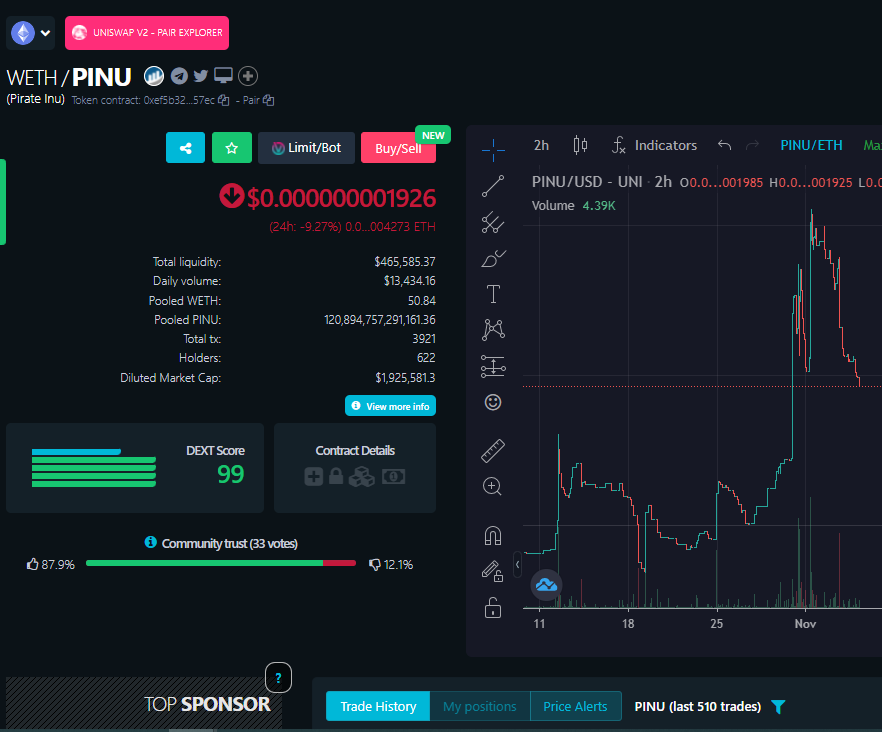Open the candlestick chart style menu
The width and height of the screenshot is (882, 732).
point(580,145)
